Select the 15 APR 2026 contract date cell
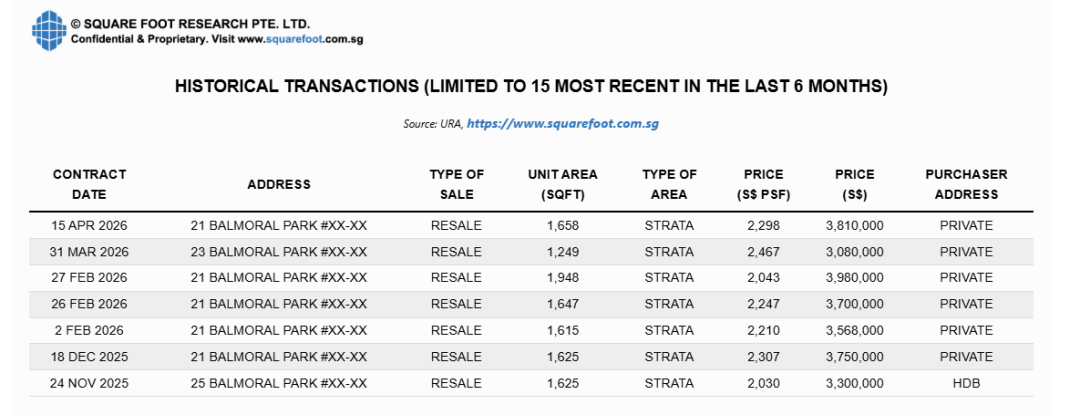Screen dimensions: 1080x415 click(89, 226)
